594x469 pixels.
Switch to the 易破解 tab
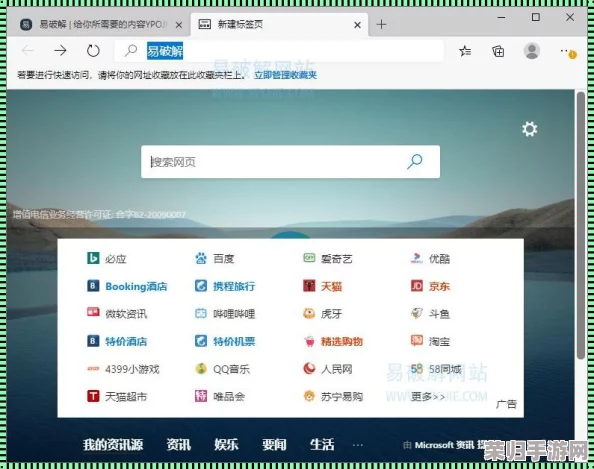(x=99, y=25)
